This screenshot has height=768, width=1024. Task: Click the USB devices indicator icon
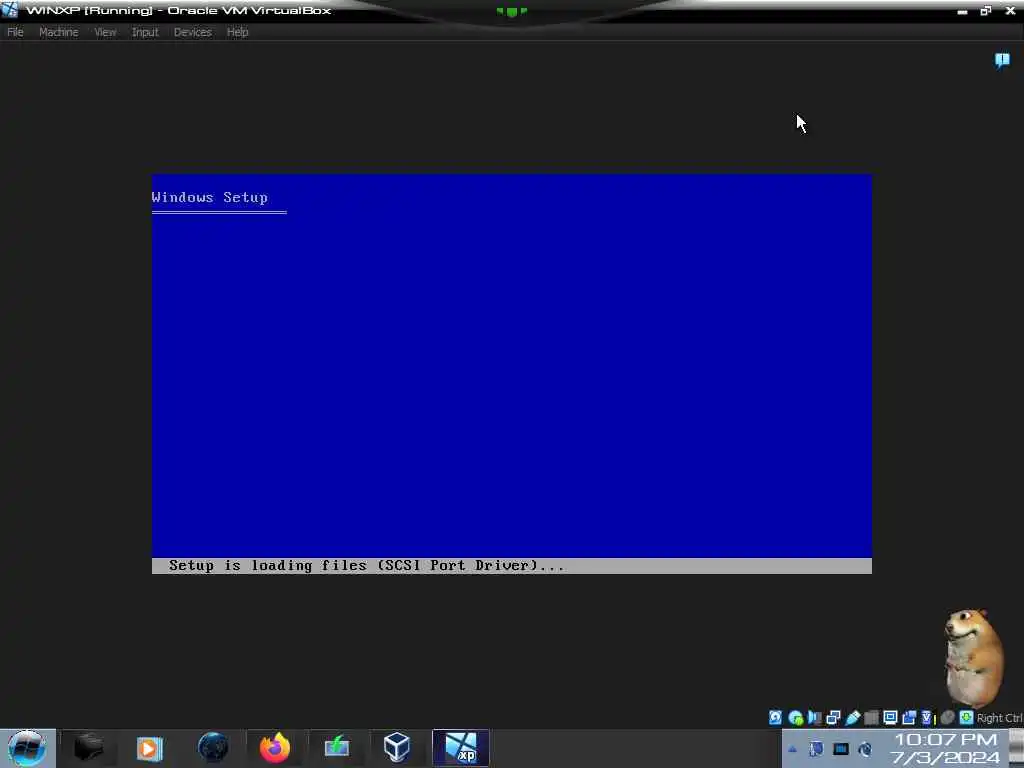coord(852,718)
